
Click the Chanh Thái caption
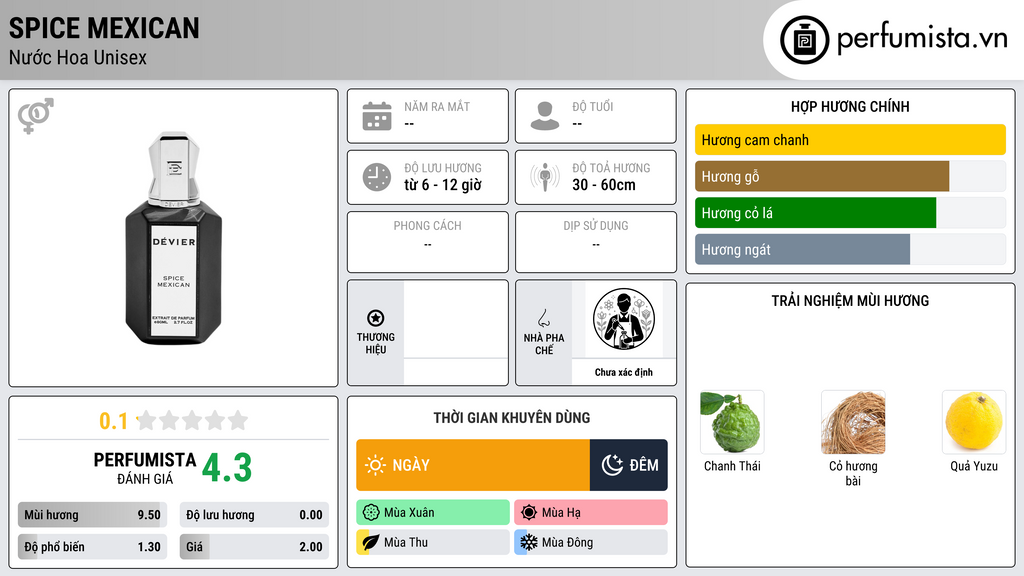coord(732,466)
